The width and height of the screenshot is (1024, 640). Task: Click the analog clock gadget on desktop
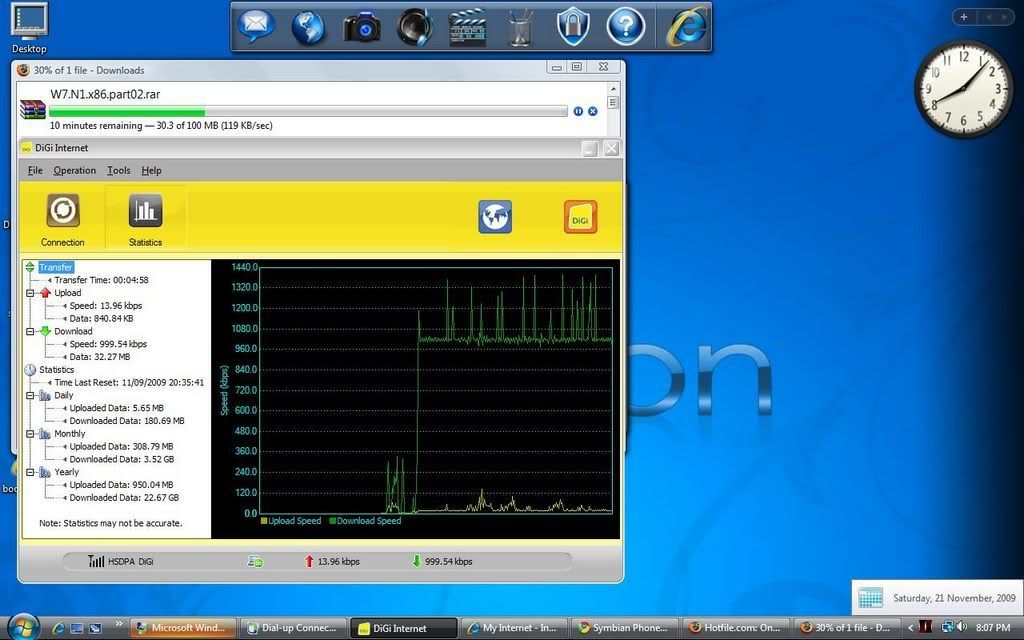tap(963, 89)
